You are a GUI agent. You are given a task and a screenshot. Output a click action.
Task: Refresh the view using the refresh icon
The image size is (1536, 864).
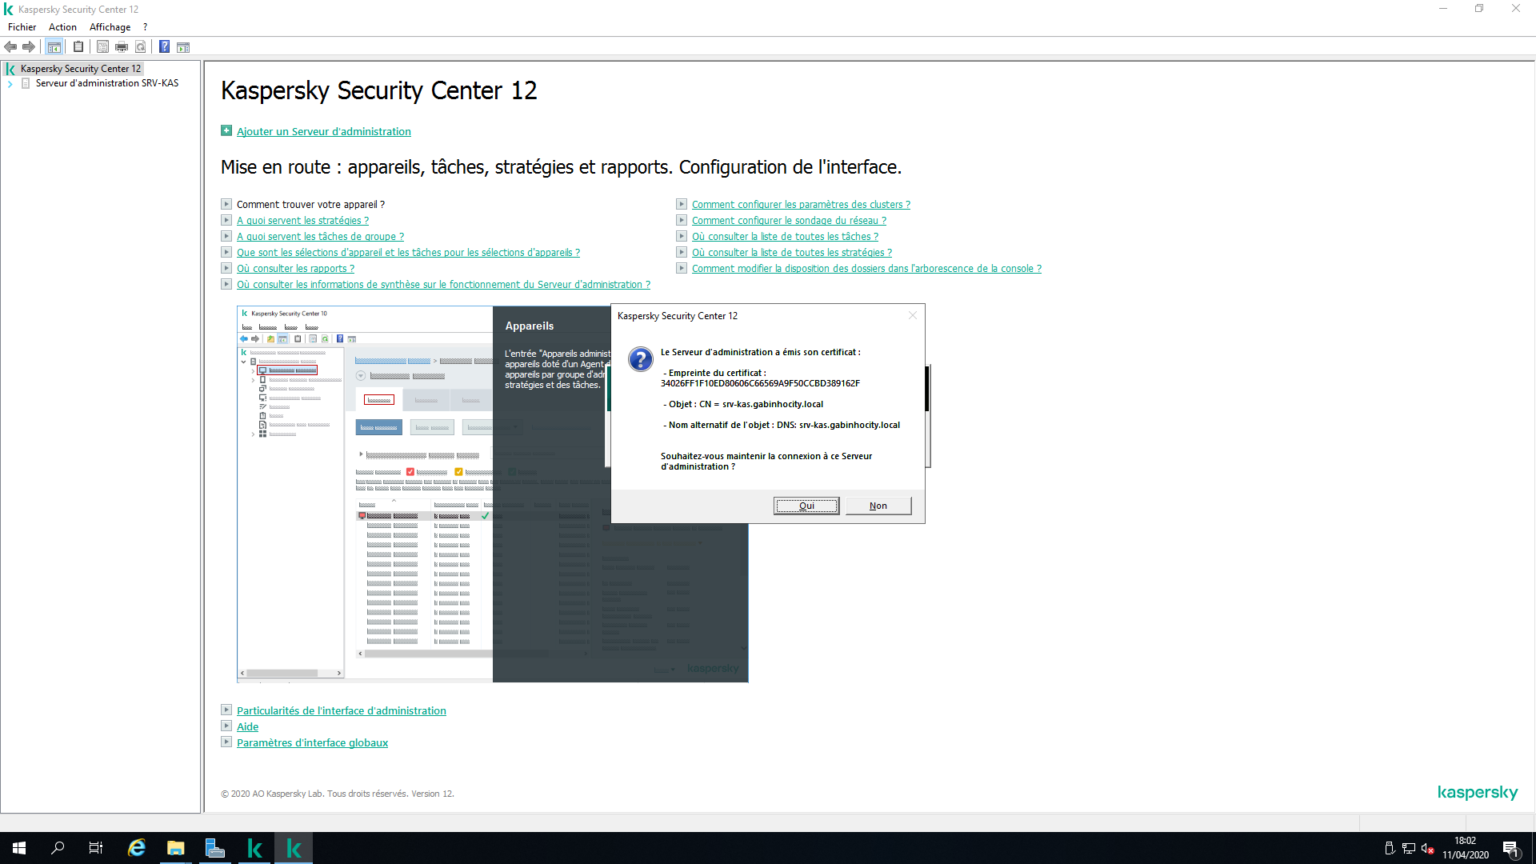point(141,46)
